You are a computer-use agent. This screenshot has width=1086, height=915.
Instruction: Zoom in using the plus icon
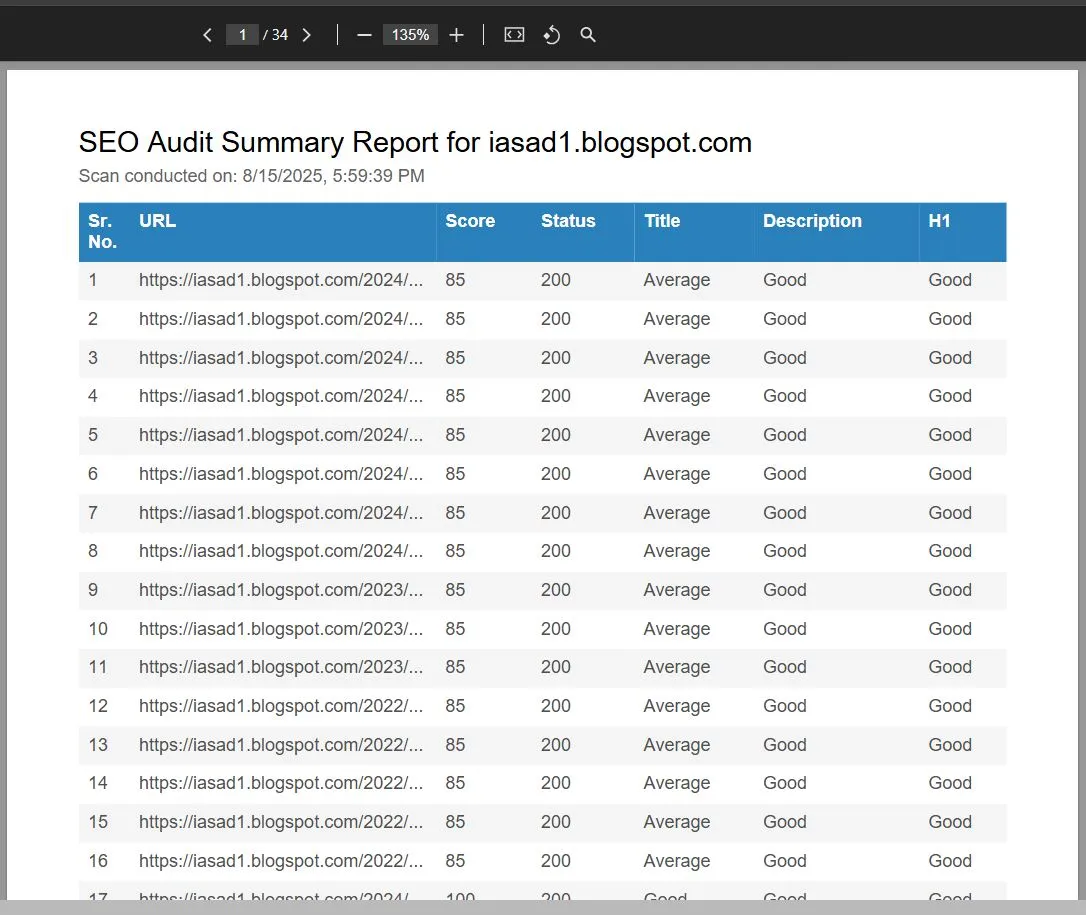point(456,34)
